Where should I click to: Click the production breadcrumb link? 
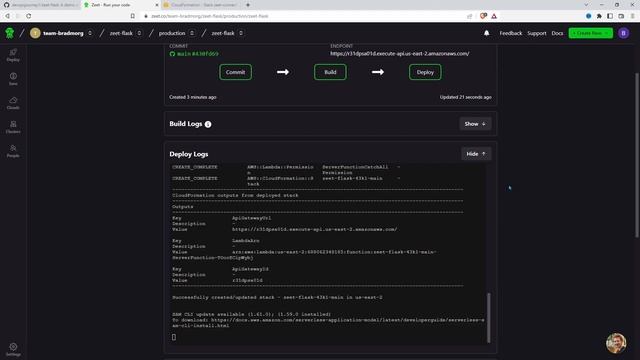172,33
